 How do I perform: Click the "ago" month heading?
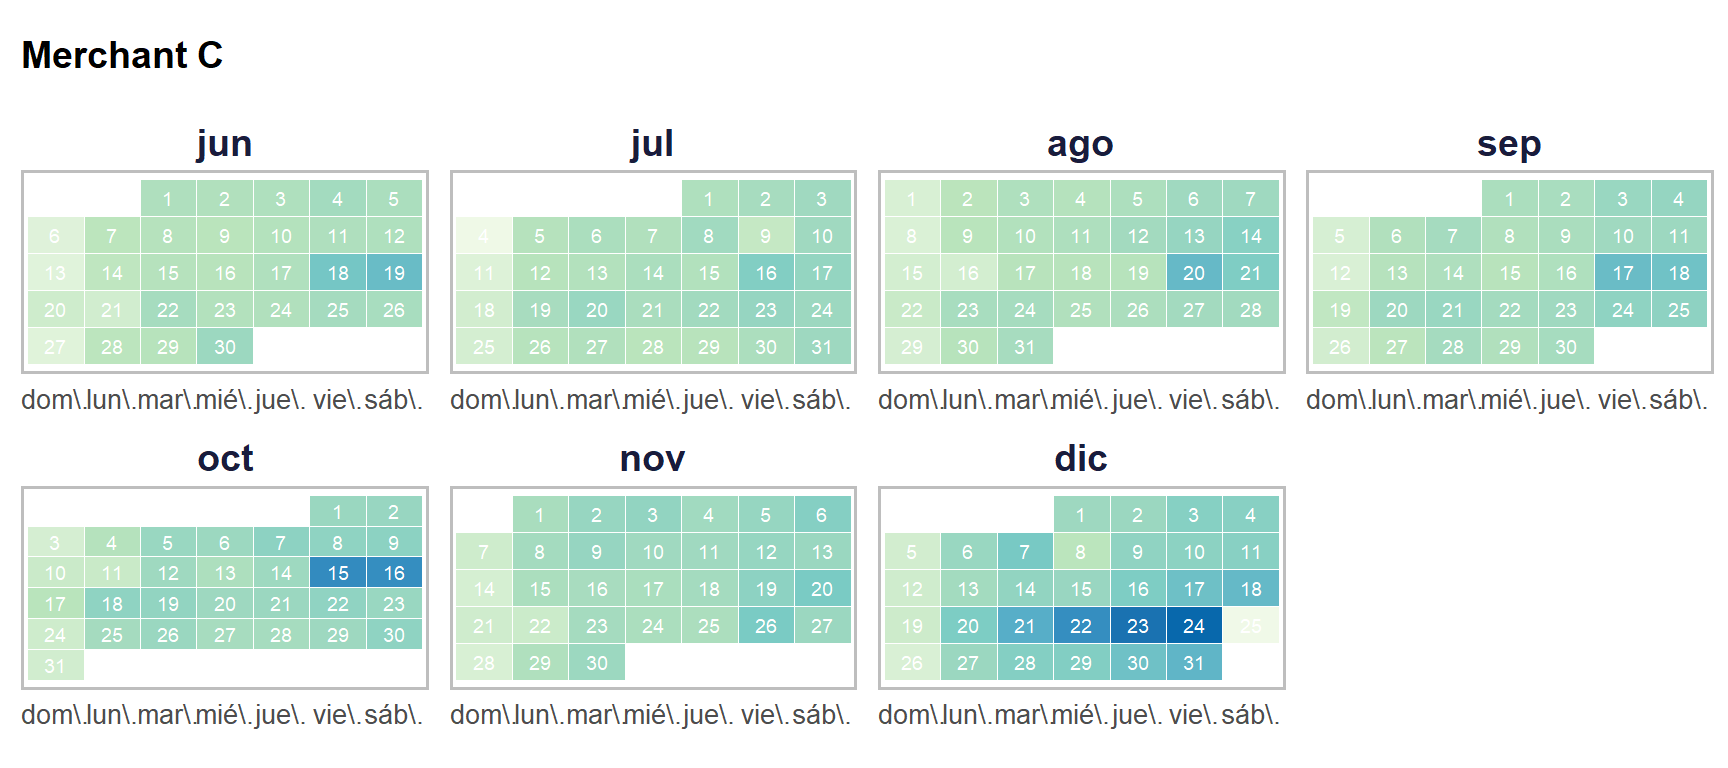tap(1080, 144)
